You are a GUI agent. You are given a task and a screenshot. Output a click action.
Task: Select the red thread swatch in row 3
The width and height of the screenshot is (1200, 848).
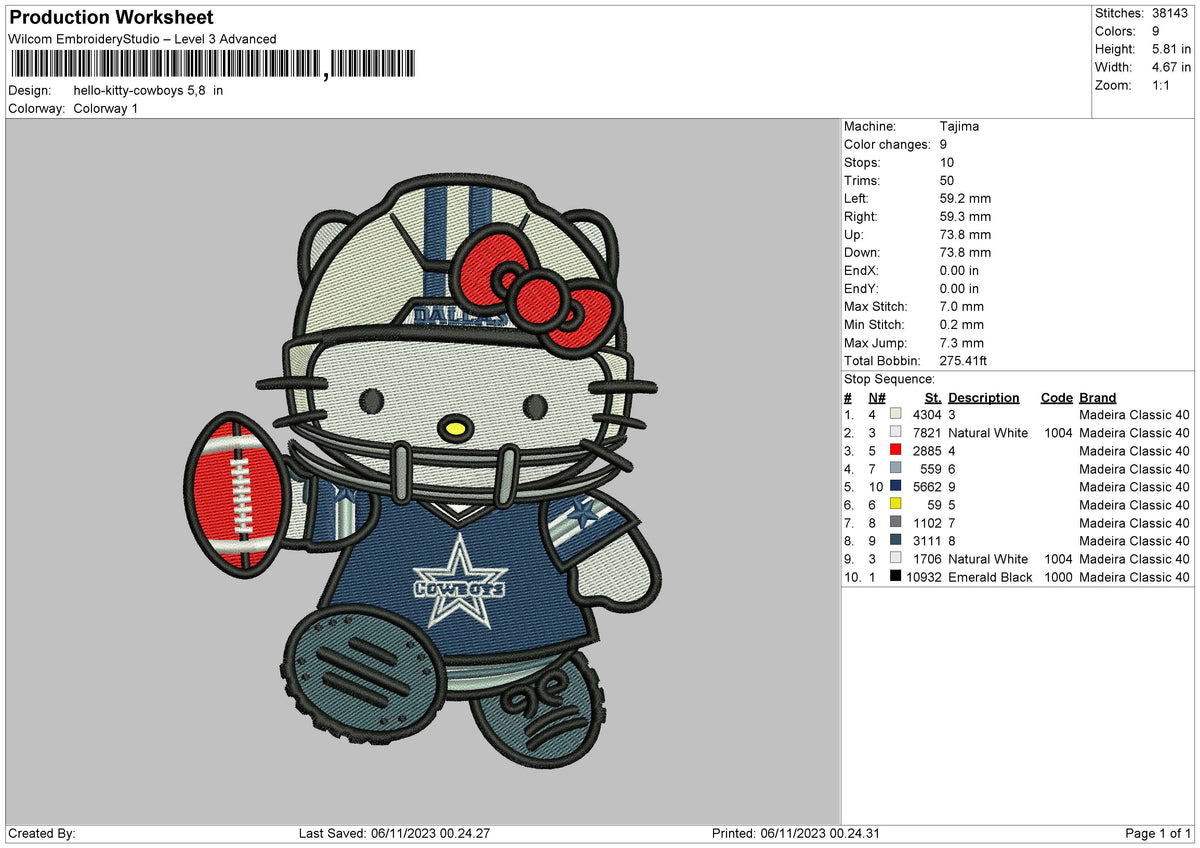click(x=896, y=451)
